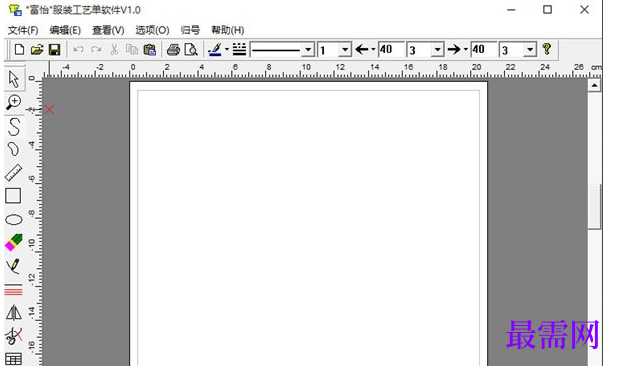Open a file using the folder icon
Screen dimensions: 618x366
pyautogui.click(x=37, y=50)
